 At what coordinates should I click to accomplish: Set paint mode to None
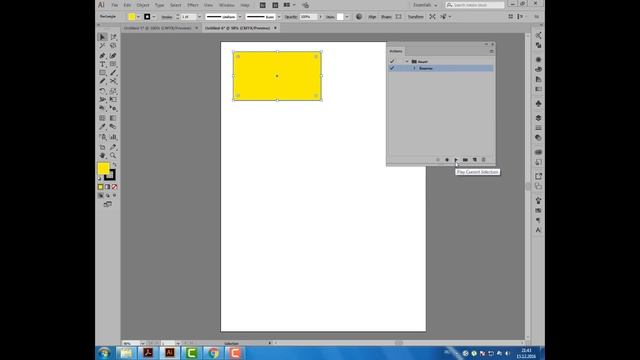[114, 187]
